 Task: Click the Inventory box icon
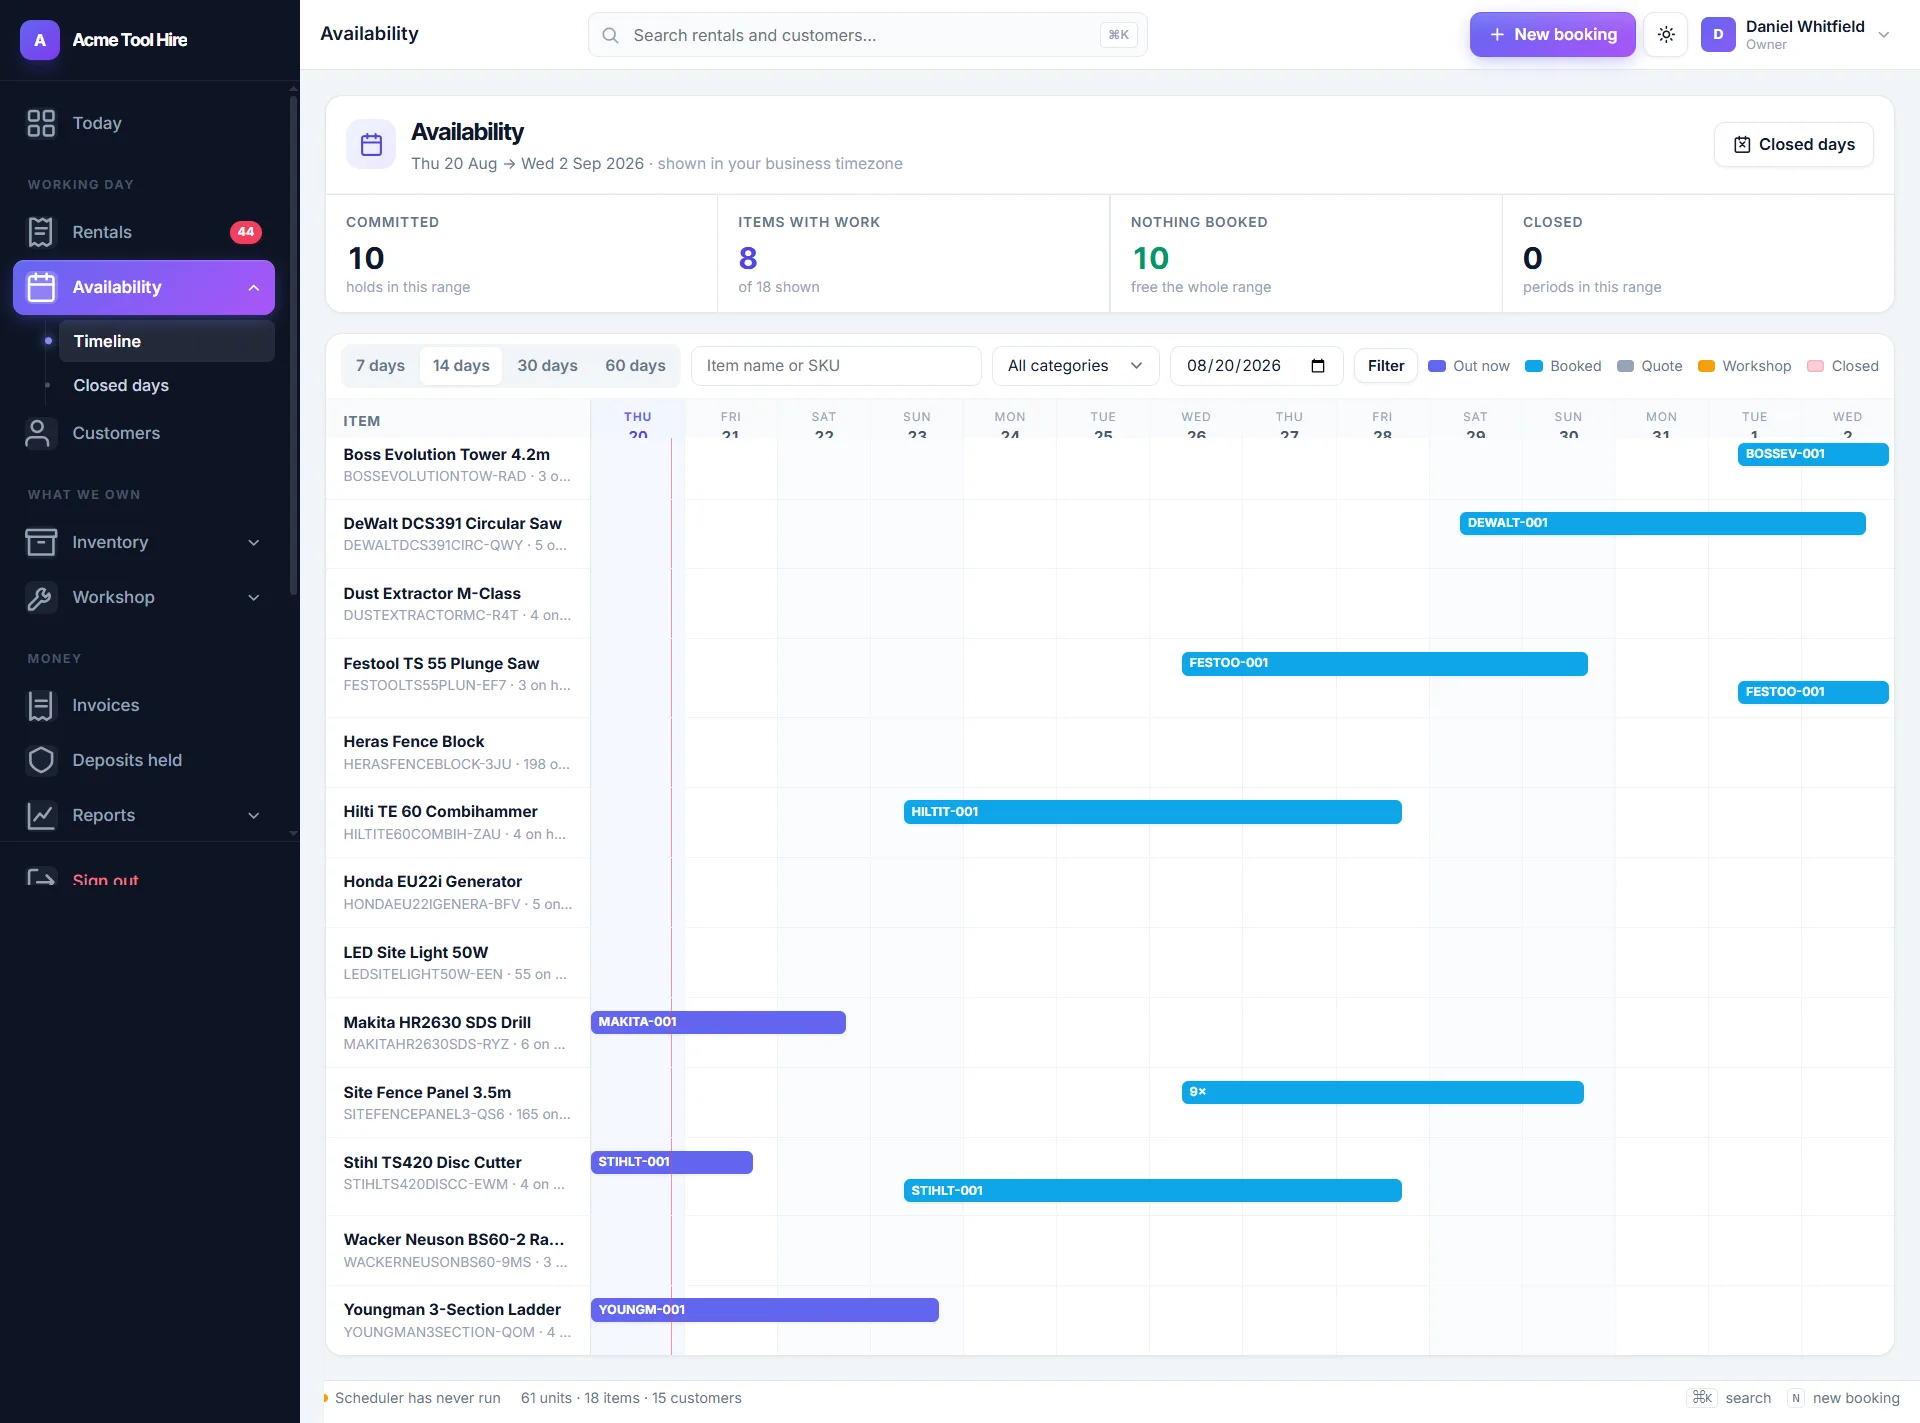click(x=41, y=542)
